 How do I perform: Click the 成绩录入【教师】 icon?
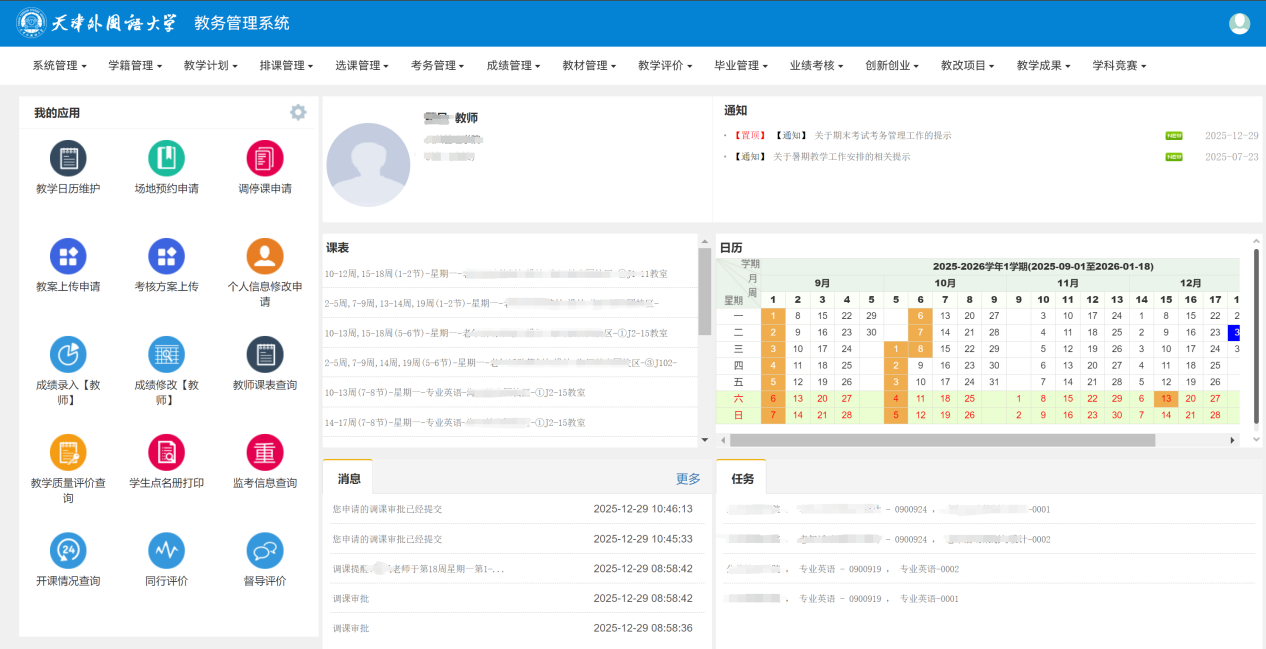pyautogui.click(x=68, y=355)
